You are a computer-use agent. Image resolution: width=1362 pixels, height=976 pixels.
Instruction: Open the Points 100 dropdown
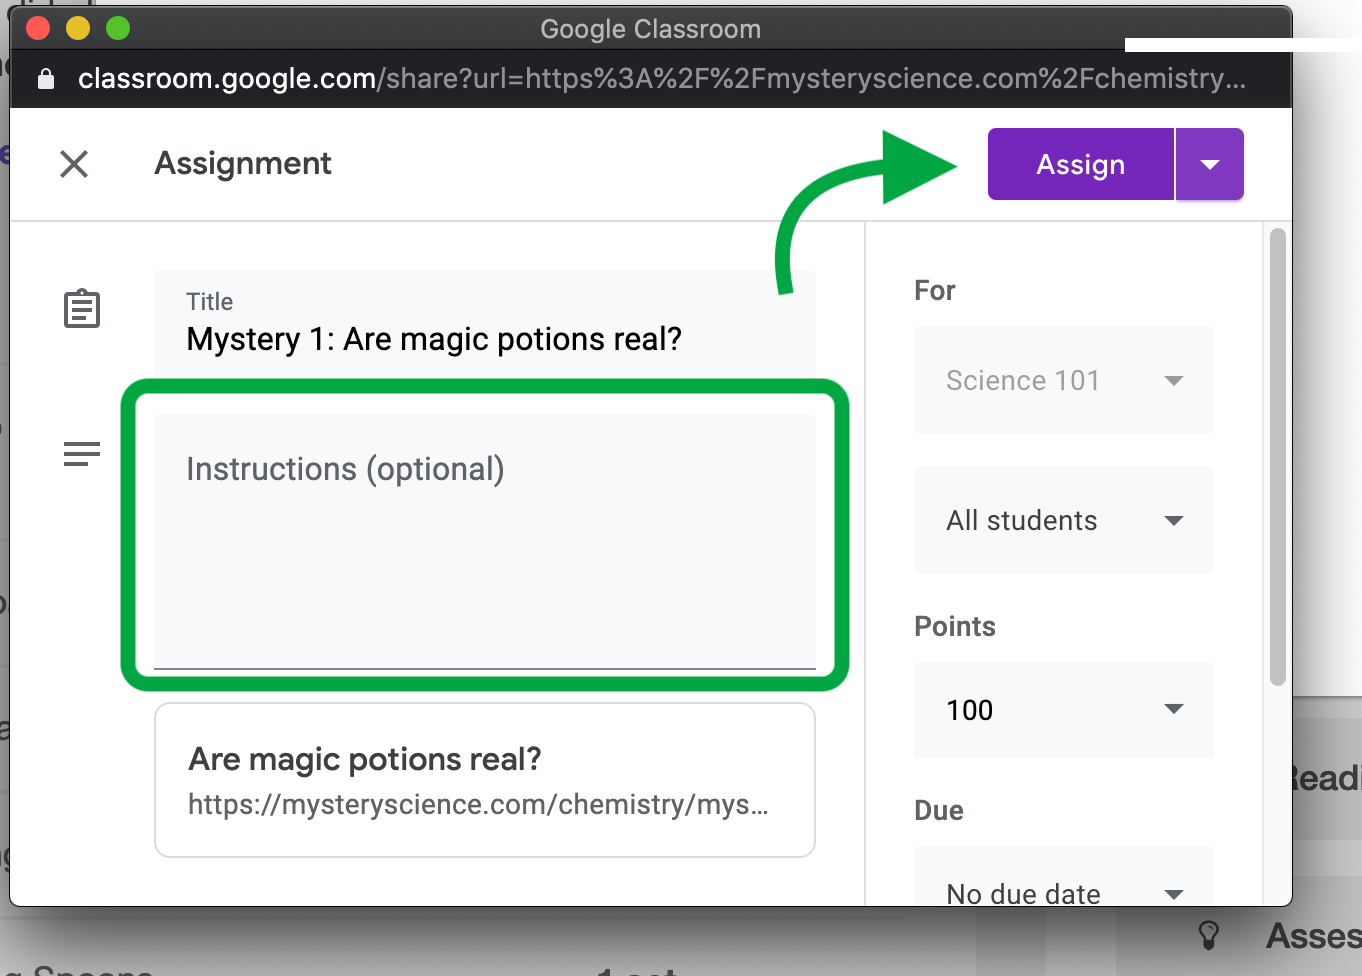[1064, 710]
